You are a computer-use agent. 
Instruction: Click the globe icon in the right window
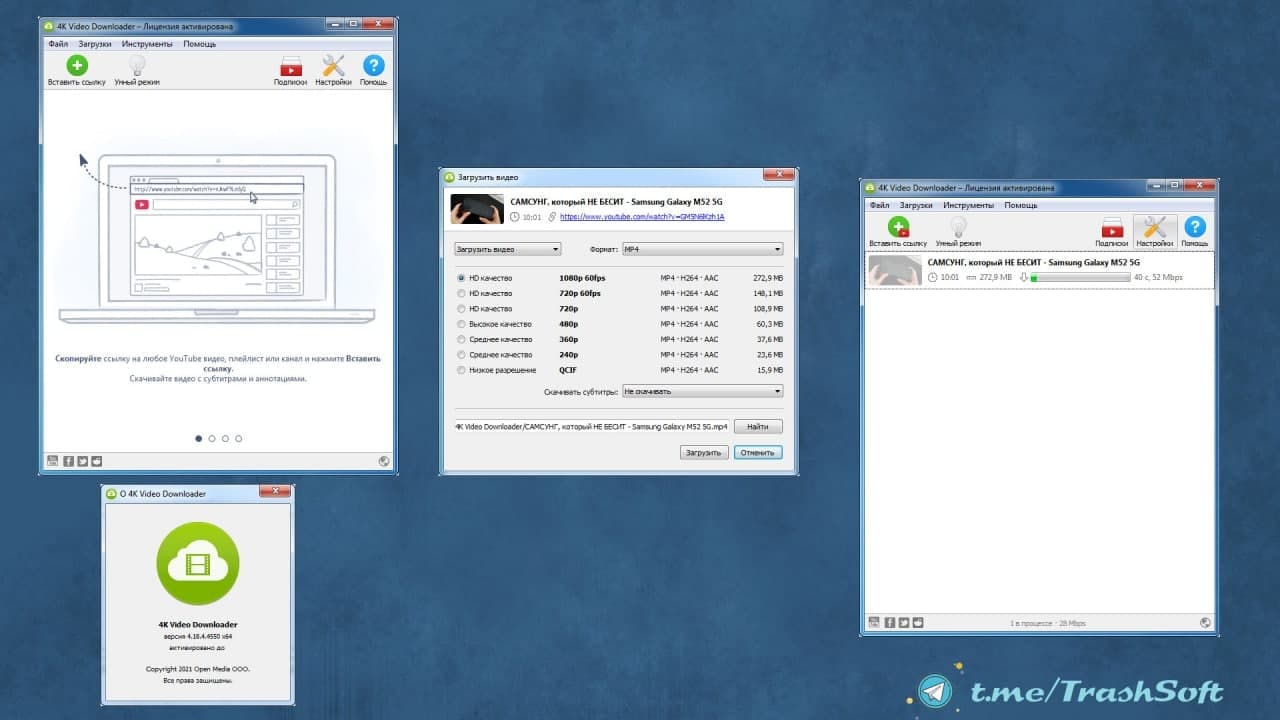click(1205, 622)
